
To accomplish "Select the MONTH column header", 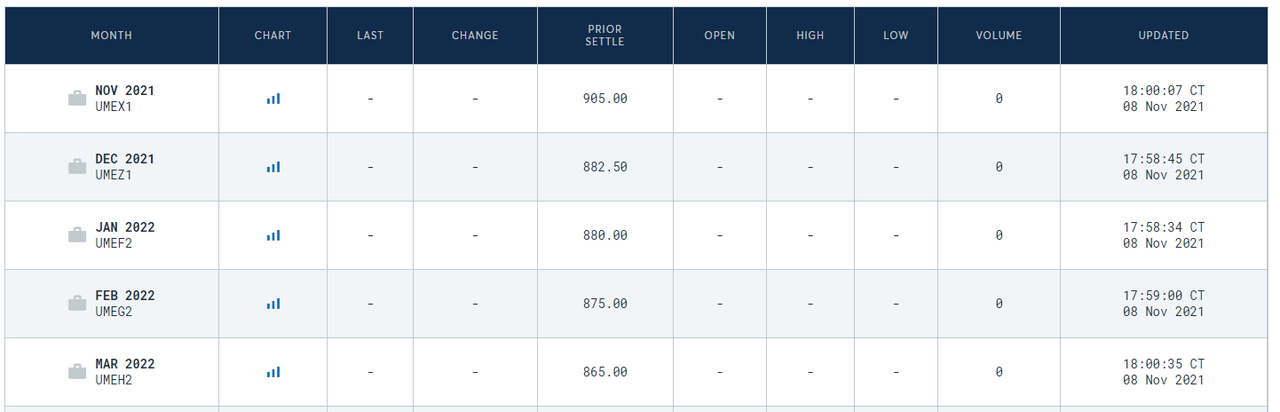I will [112, 35].
